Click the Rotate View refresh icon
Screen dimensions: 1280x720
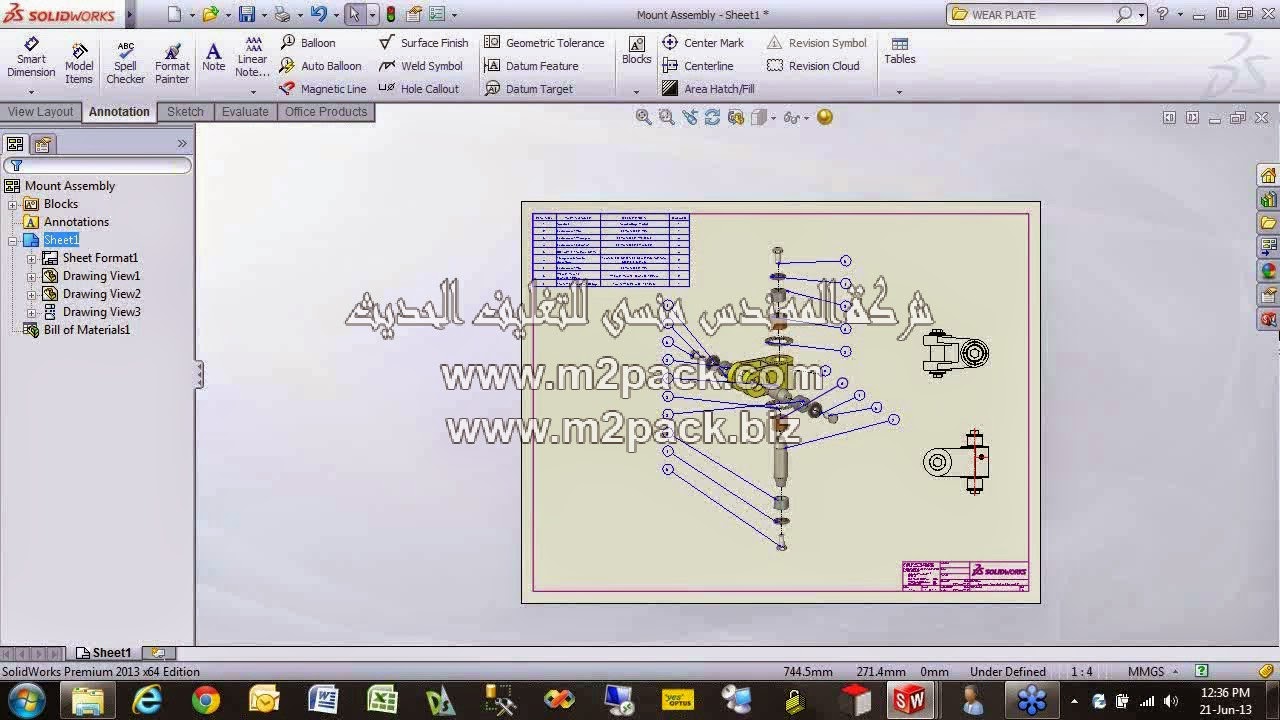[x=712, y=117]
